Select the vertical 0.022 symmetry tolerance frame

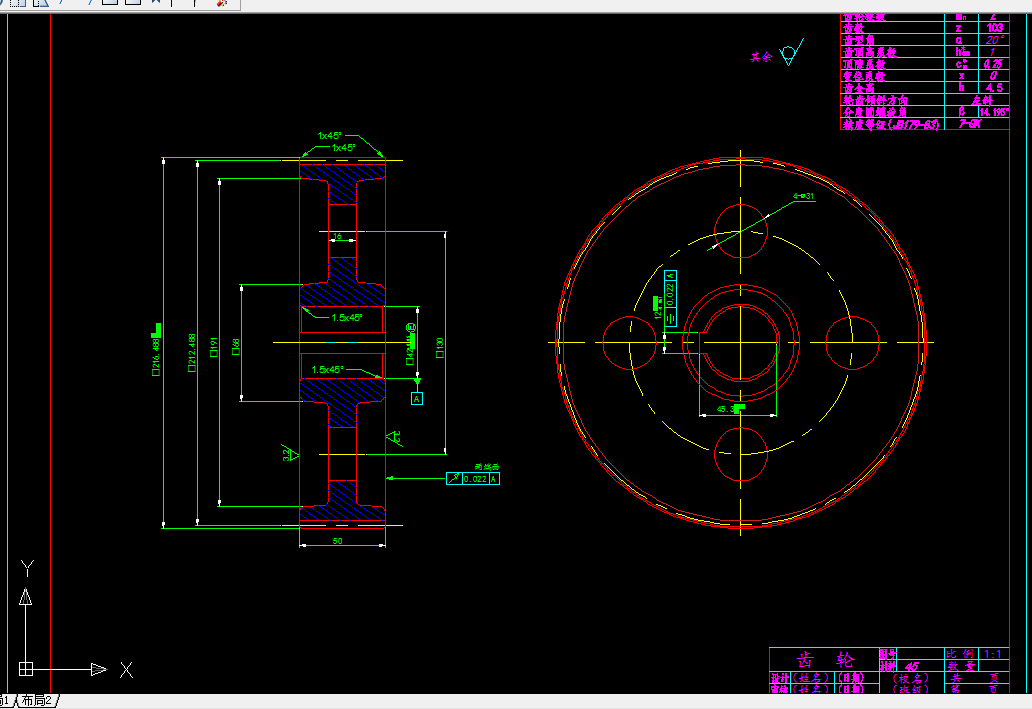coord(670,298)
